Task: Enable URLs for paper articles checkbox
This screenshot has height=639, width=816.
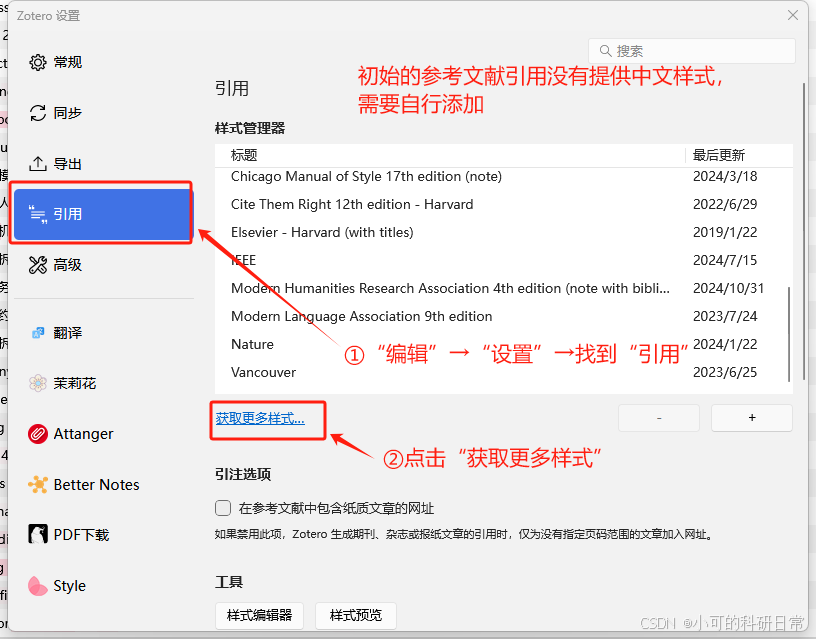Action: (223, 508)
